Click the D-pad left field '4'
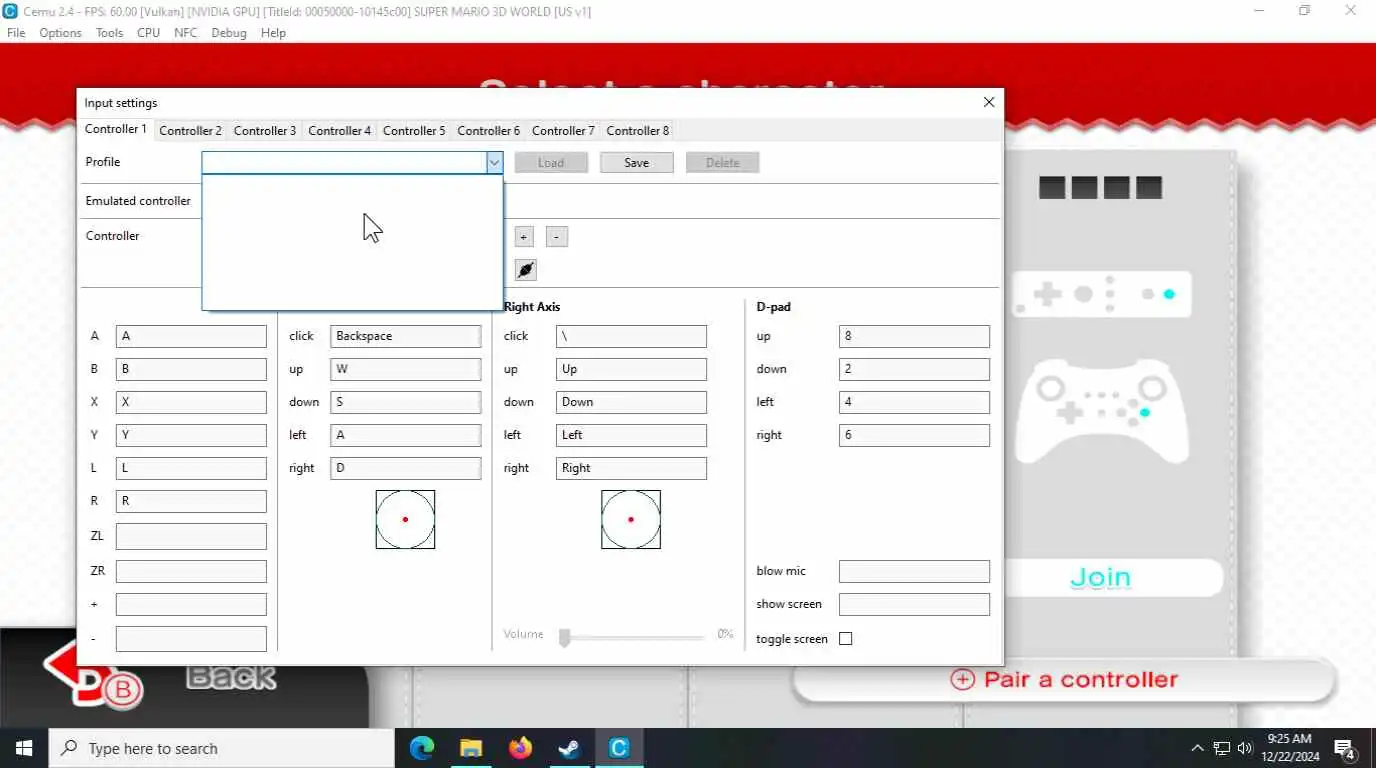Image resolution: width=1376 pixels, height=768 pixels. click(x=914, y=402)
